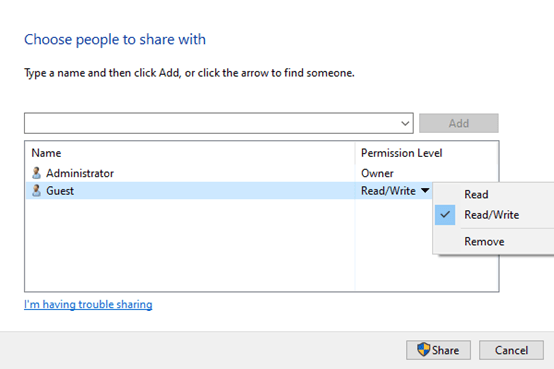Click the Guest user icon
Image resolution: width=554 pixels, height=369 pixels.
tap(36, 191)
